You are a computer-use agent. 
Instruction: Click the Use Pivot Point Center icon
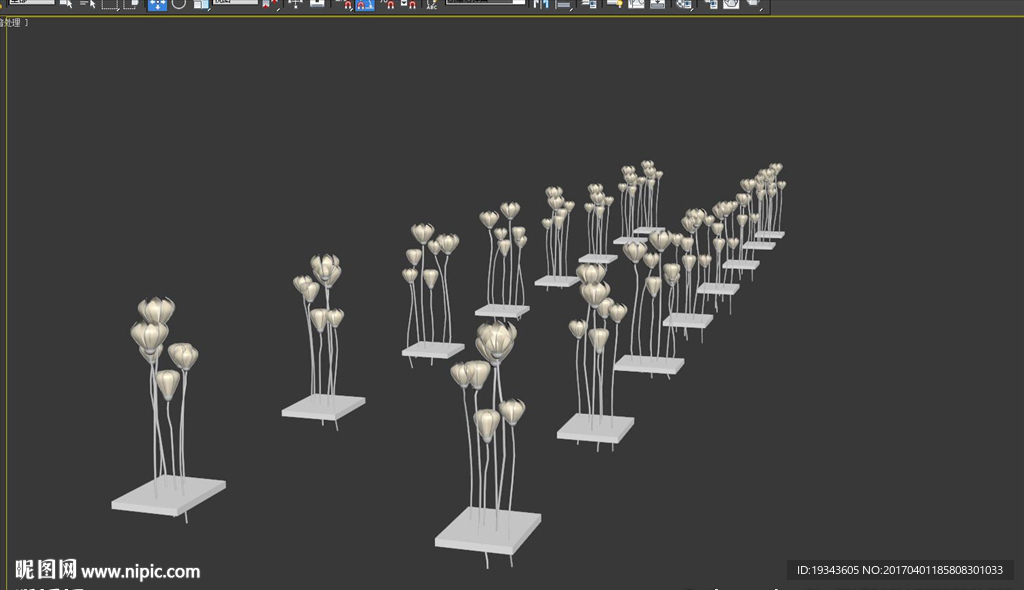270,4
